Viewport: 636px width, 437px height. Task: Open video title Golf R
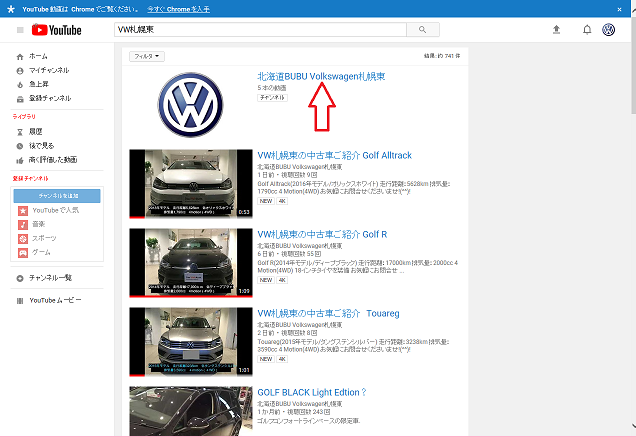[322, 235]
